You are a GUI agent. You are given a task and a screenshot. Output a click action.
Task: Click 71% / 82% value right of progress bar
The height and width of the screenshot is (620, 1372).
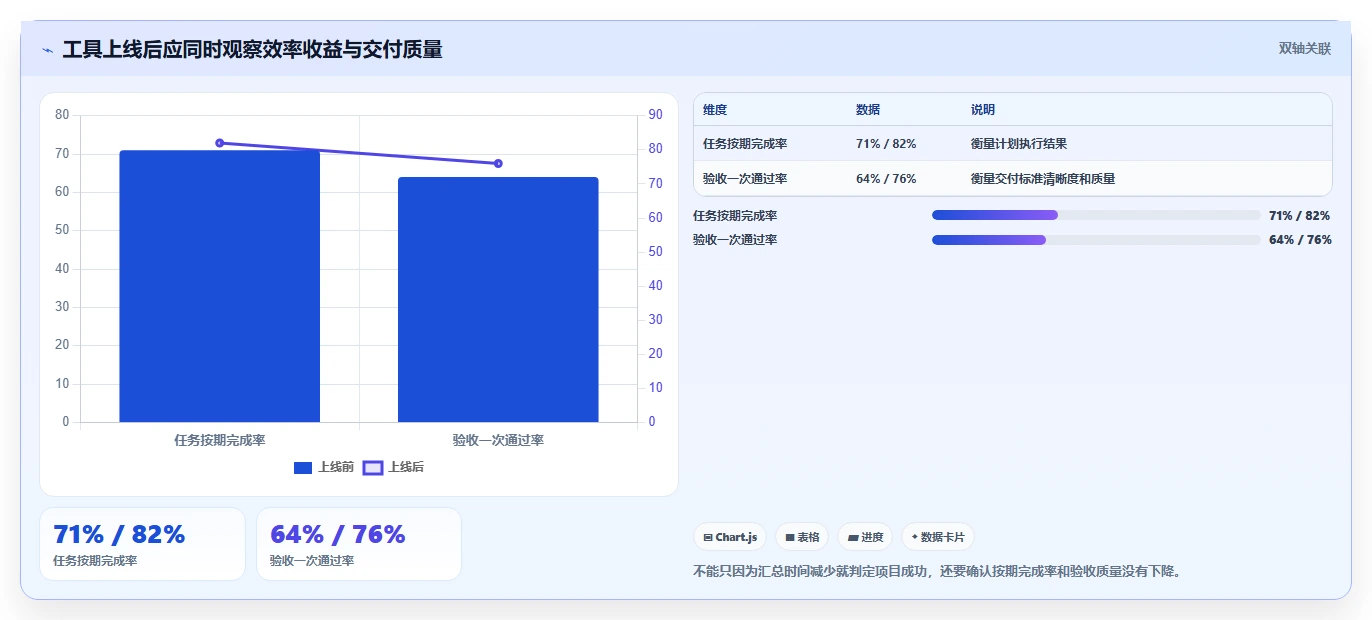pyautogui.click(x=1300, y=216)
